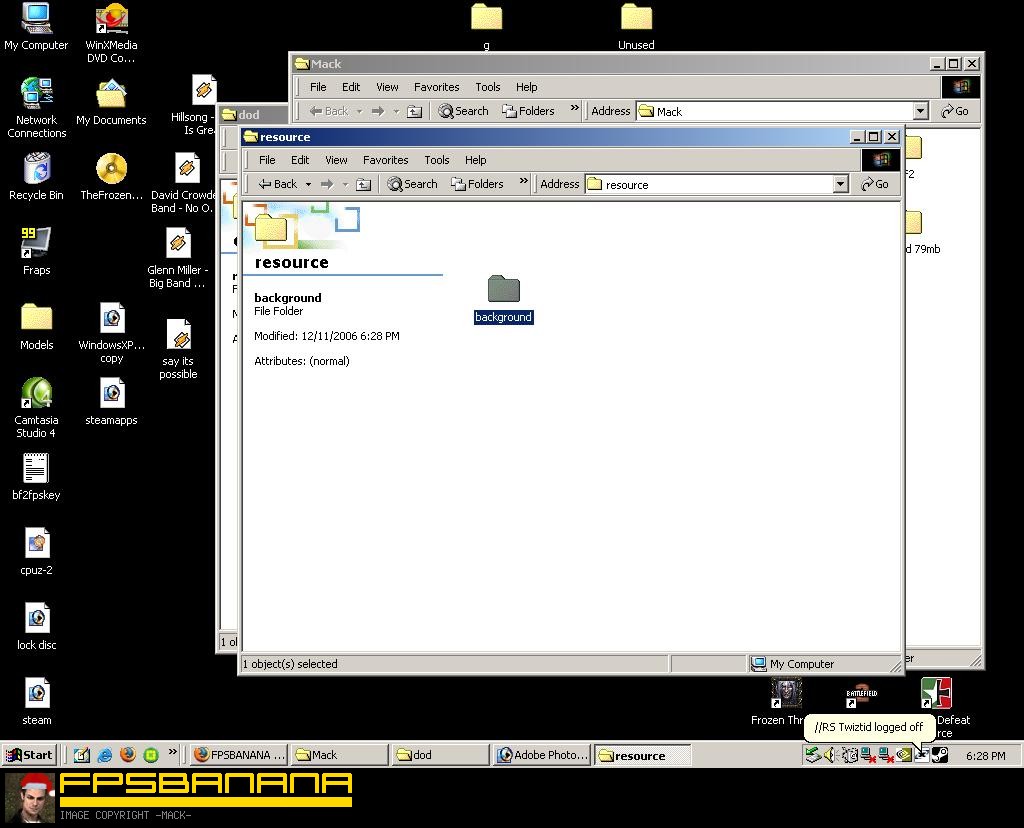
Task: Open Camtasia Studio 4 desktop icon
Action: (x=36, y=394)
